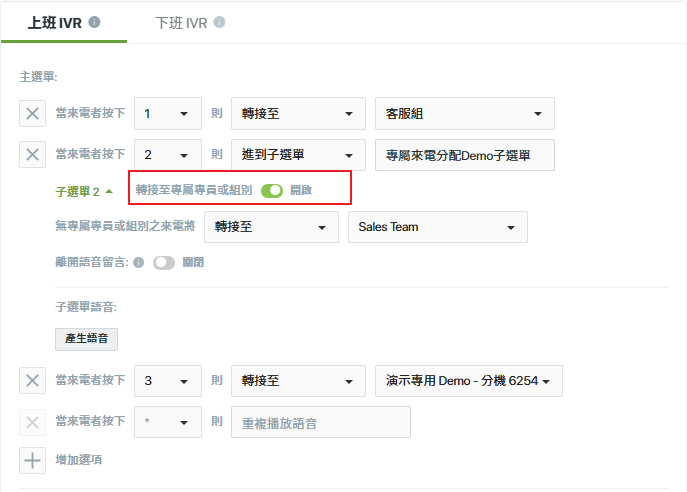Open the Sales Team dropdown
This screenshot has height=492, width=687.
pos(438,227)
